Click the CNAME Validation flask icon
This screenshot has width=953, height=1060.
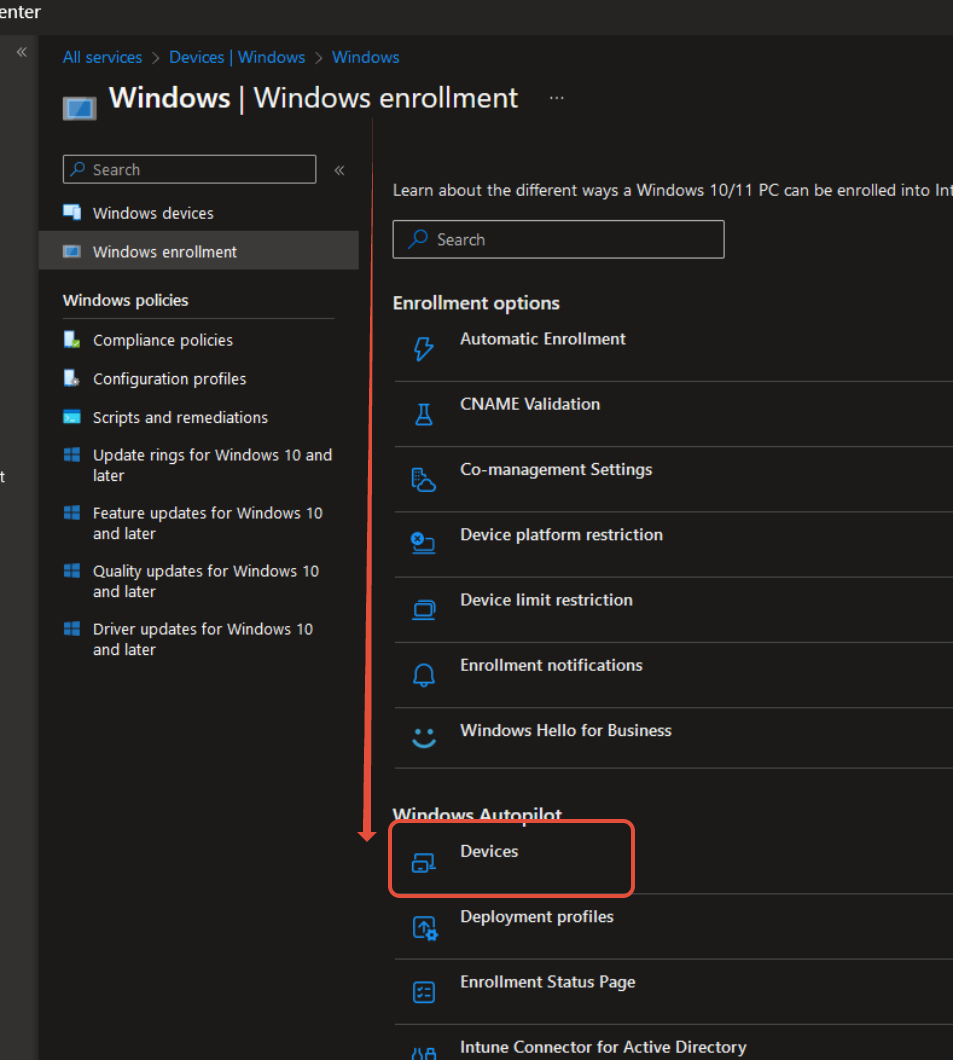424,414
